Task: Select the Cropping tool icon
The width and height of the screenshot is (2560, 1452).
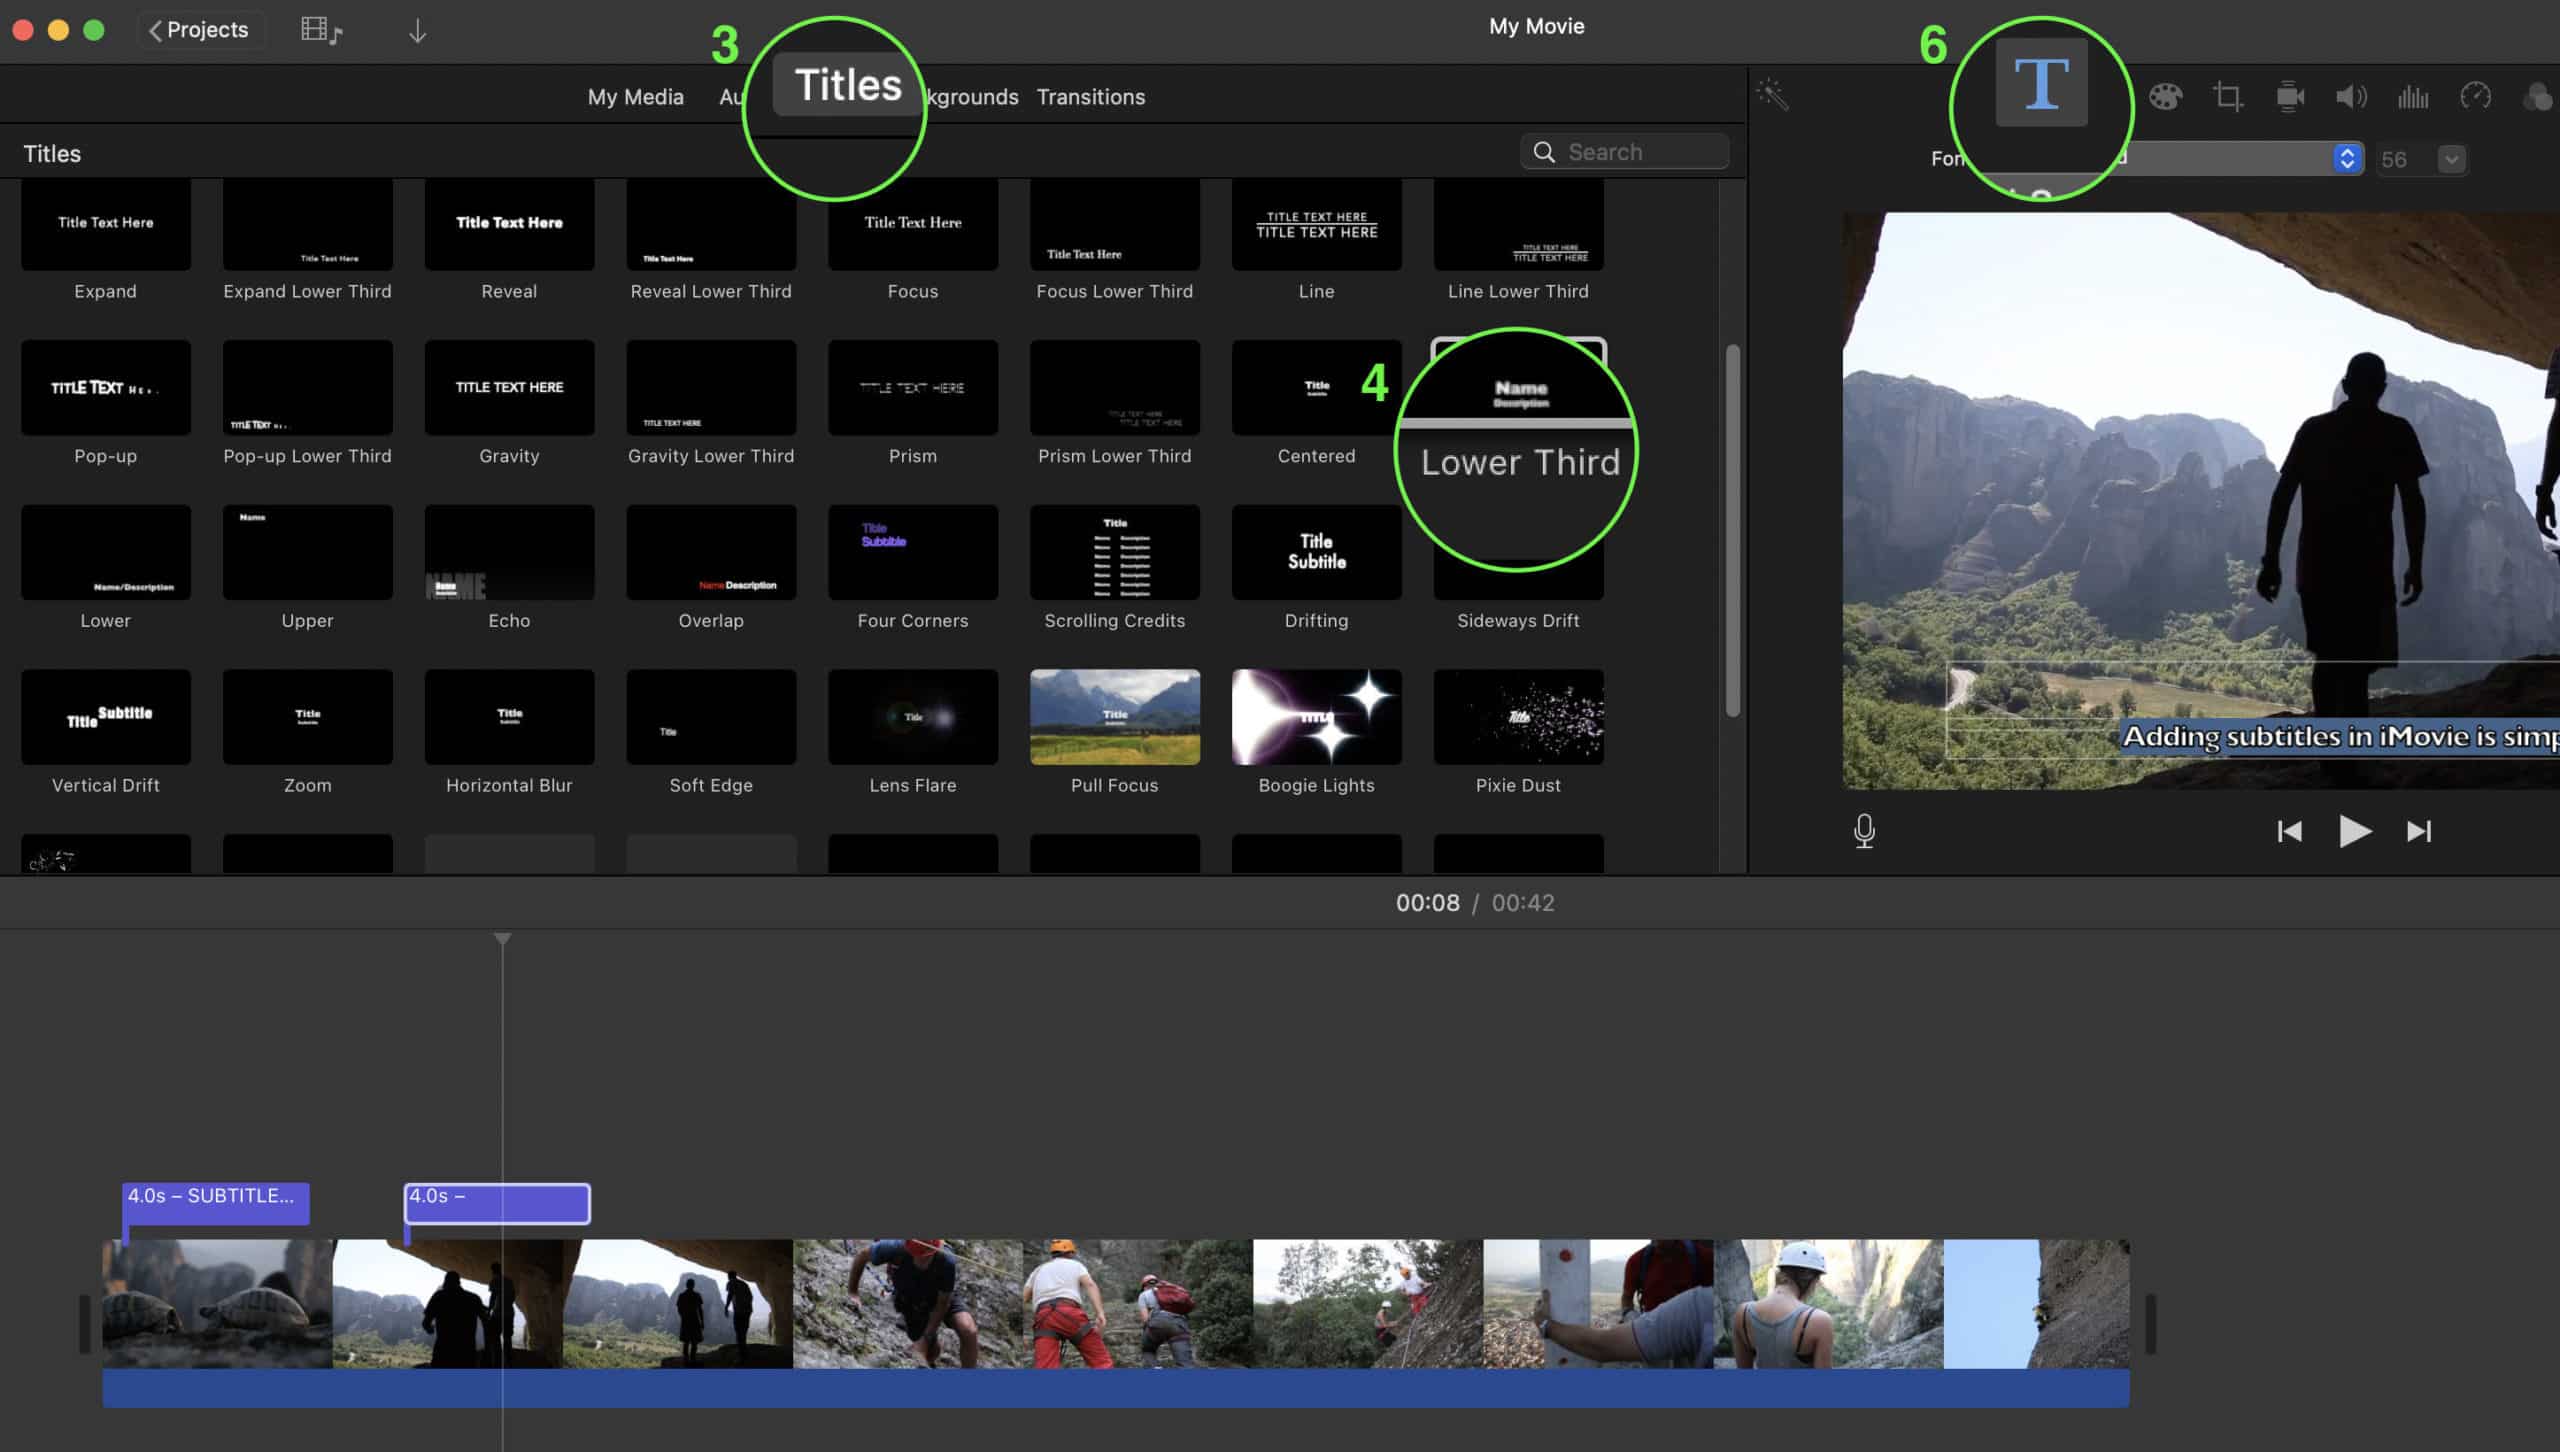Action: (x=2227, y=97)
